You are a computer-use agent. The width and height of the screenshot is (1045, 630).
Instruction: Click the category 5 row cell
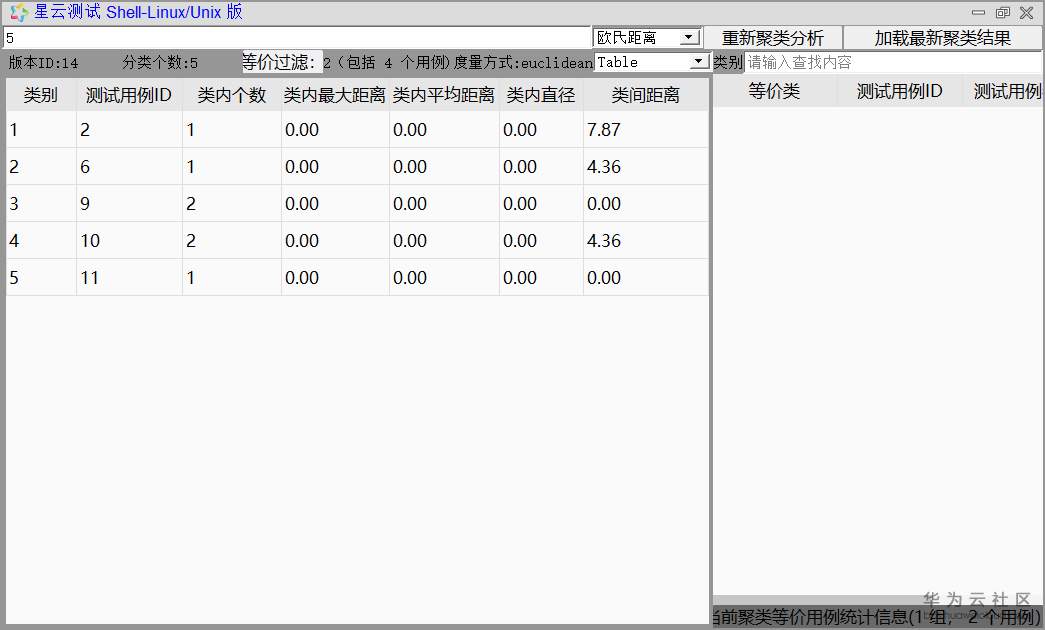click(41, 277)
